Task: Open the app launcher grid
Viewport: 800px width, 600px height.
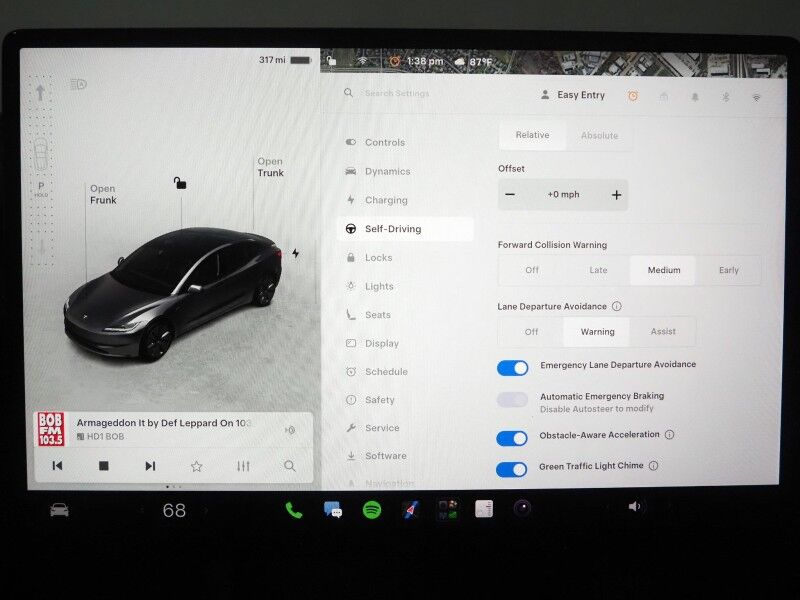Action: pos(448,510)
